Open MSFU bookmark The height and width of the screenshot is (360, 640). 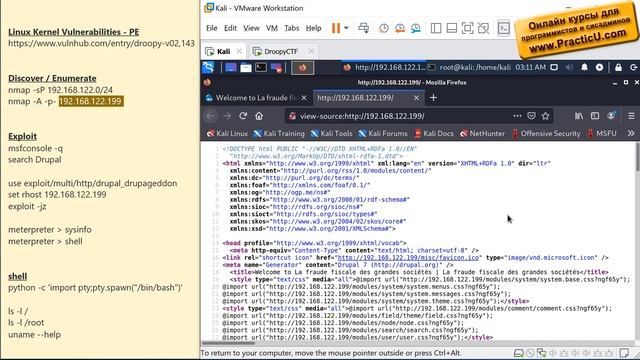[x=602, y=133]
